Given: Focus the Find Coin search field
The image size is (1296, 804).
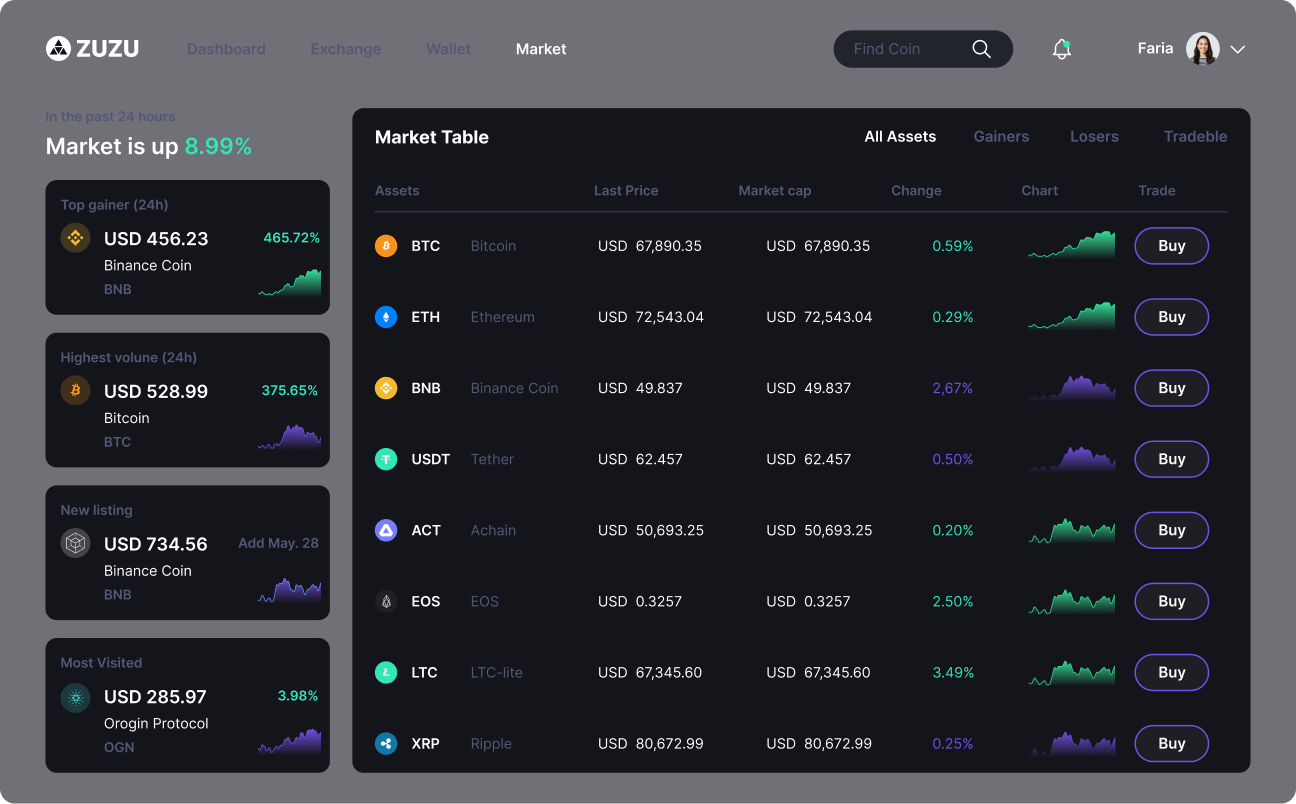Looking at the screenshot, I should point(900,49).
